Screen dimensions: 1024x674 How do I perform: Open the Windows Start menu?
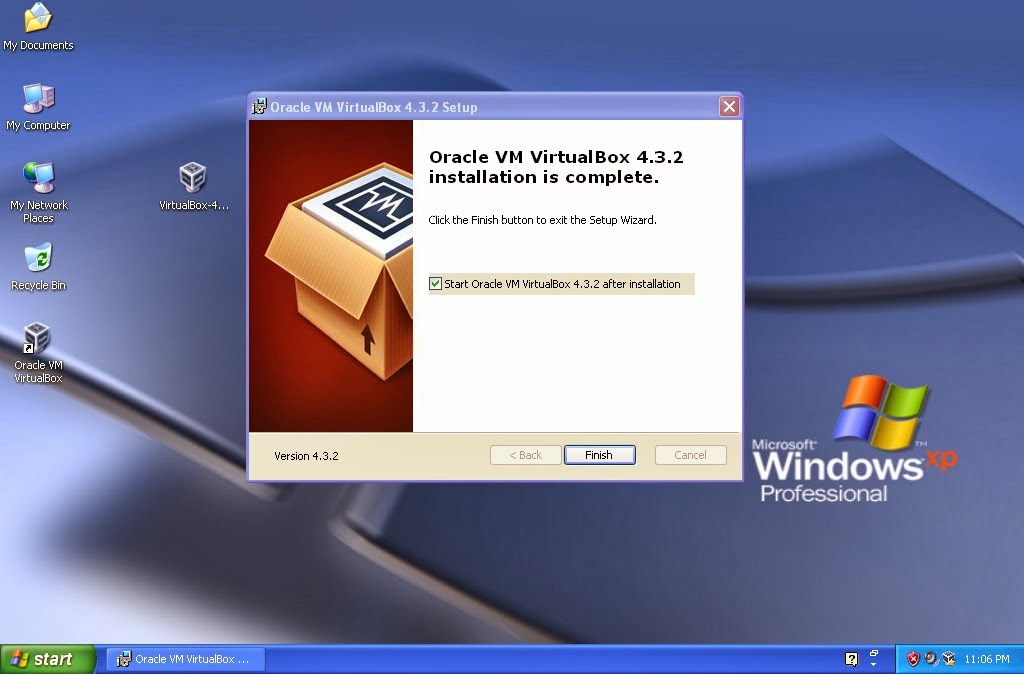(x=48, y=659)
